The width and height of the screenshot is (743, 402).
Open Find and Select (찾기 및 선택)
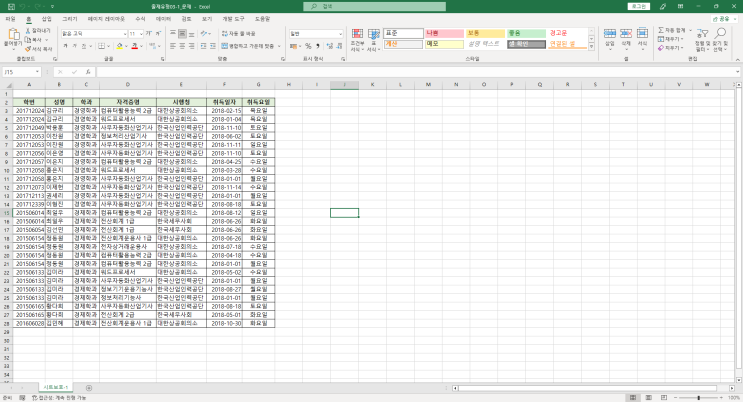[719, 40]
